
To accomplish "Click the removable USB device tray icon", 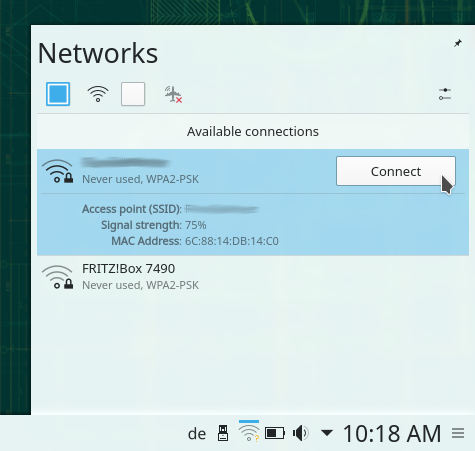I will click(x=223, y=433).
